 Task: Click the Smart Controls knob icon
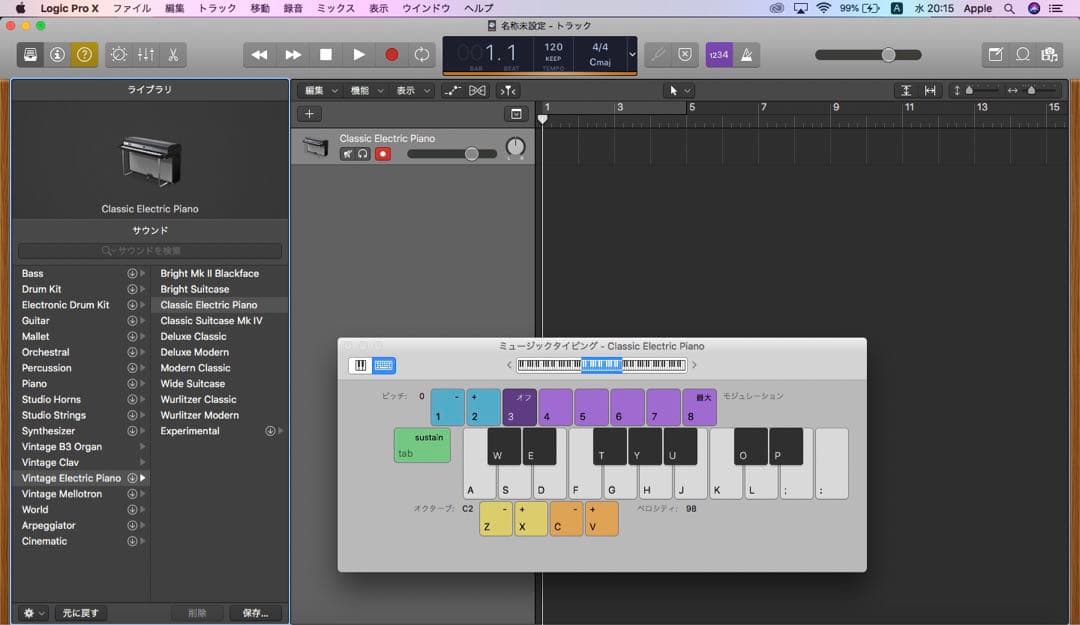119,55
